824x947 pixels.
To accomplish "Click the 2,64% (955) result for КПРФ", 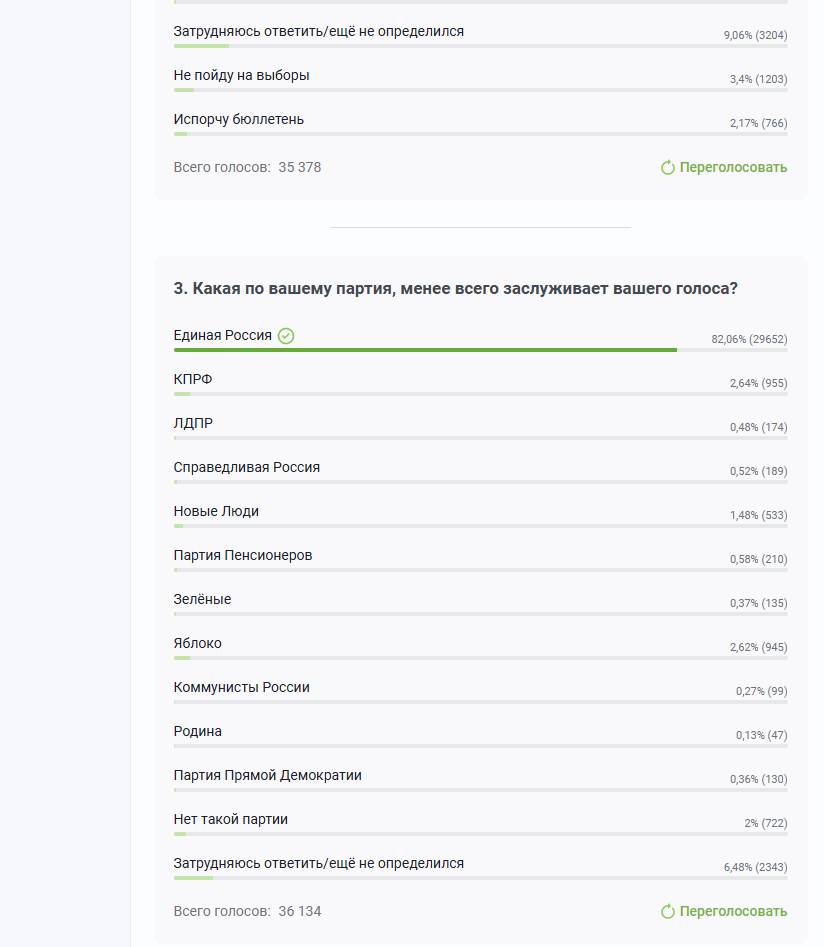I will point(758,384).
